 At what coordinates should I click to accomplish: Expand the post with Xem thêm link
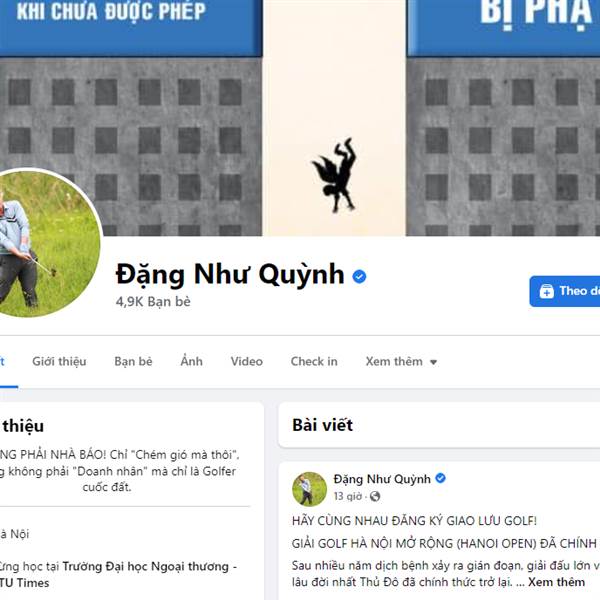[x=556, y=582]
